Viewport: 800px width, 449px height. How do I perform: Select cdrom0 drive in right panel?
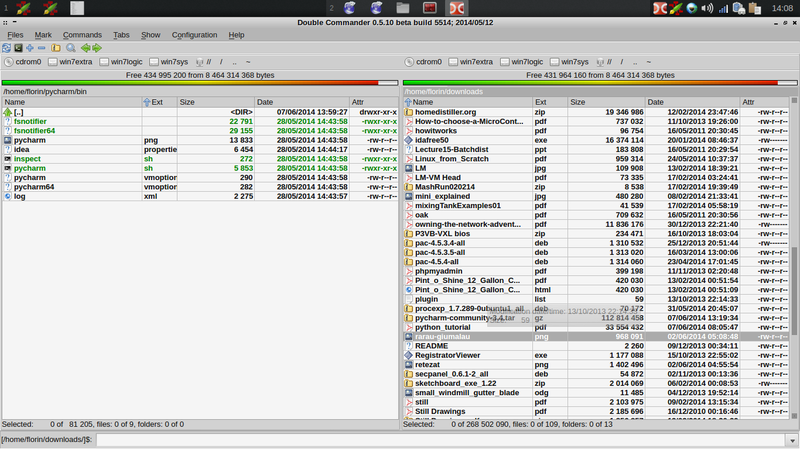(423, 62)
